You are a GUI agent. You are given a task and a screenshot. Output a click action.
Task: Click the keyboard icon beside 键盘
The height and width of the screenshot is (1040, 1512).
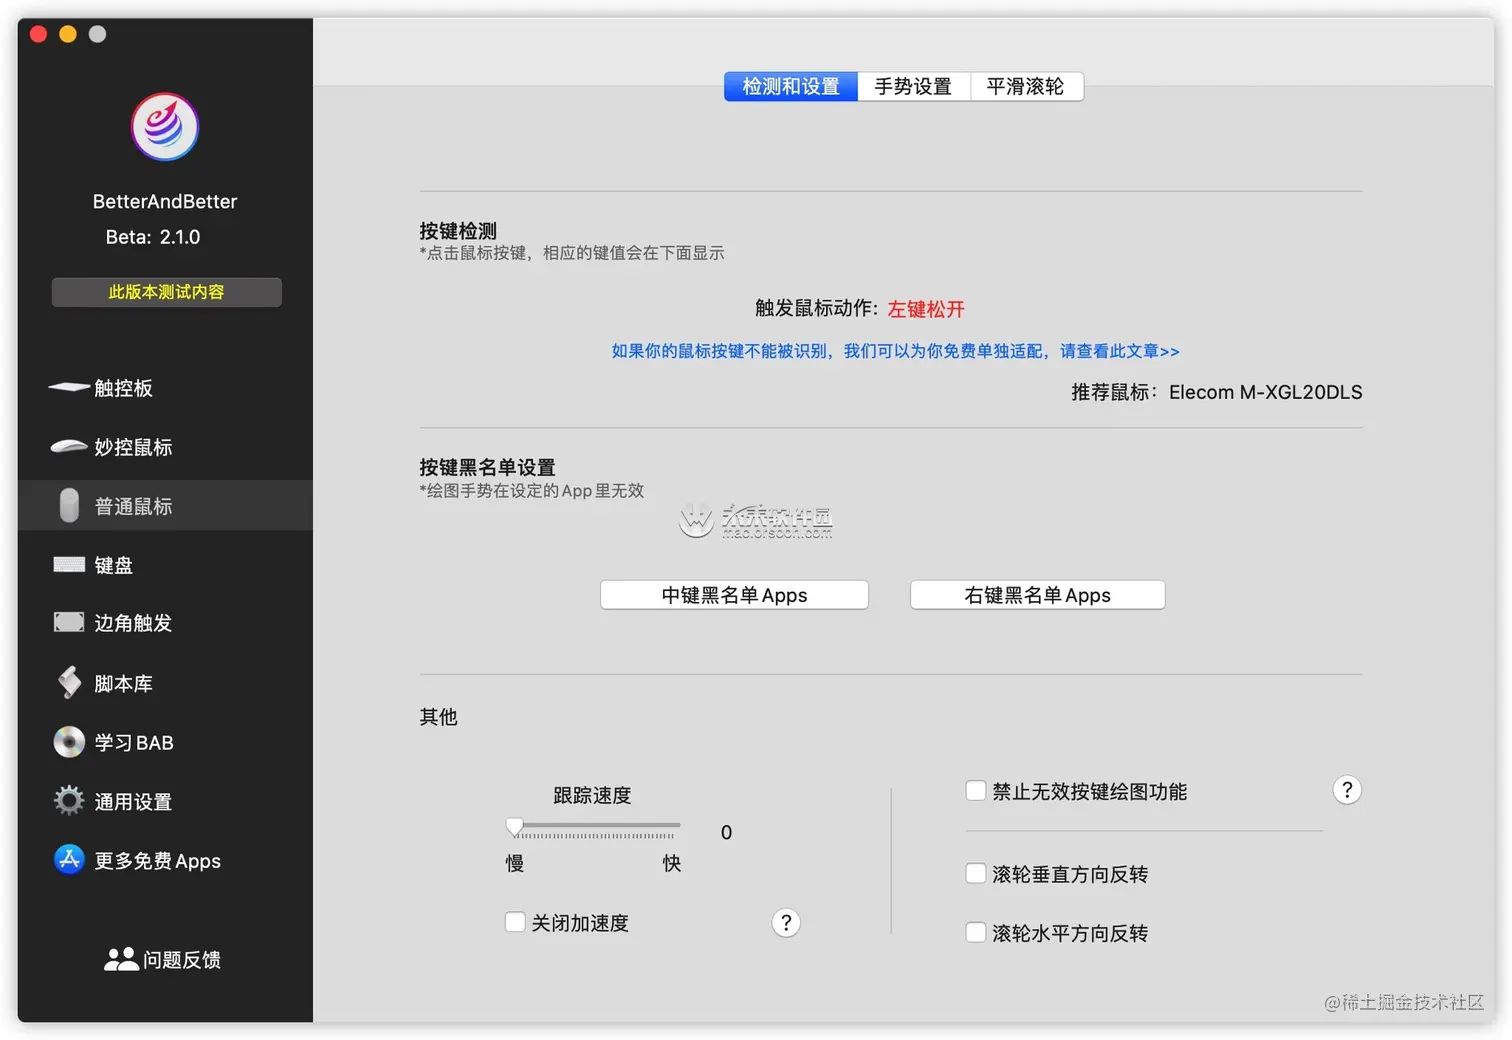[x=69, y=565]
